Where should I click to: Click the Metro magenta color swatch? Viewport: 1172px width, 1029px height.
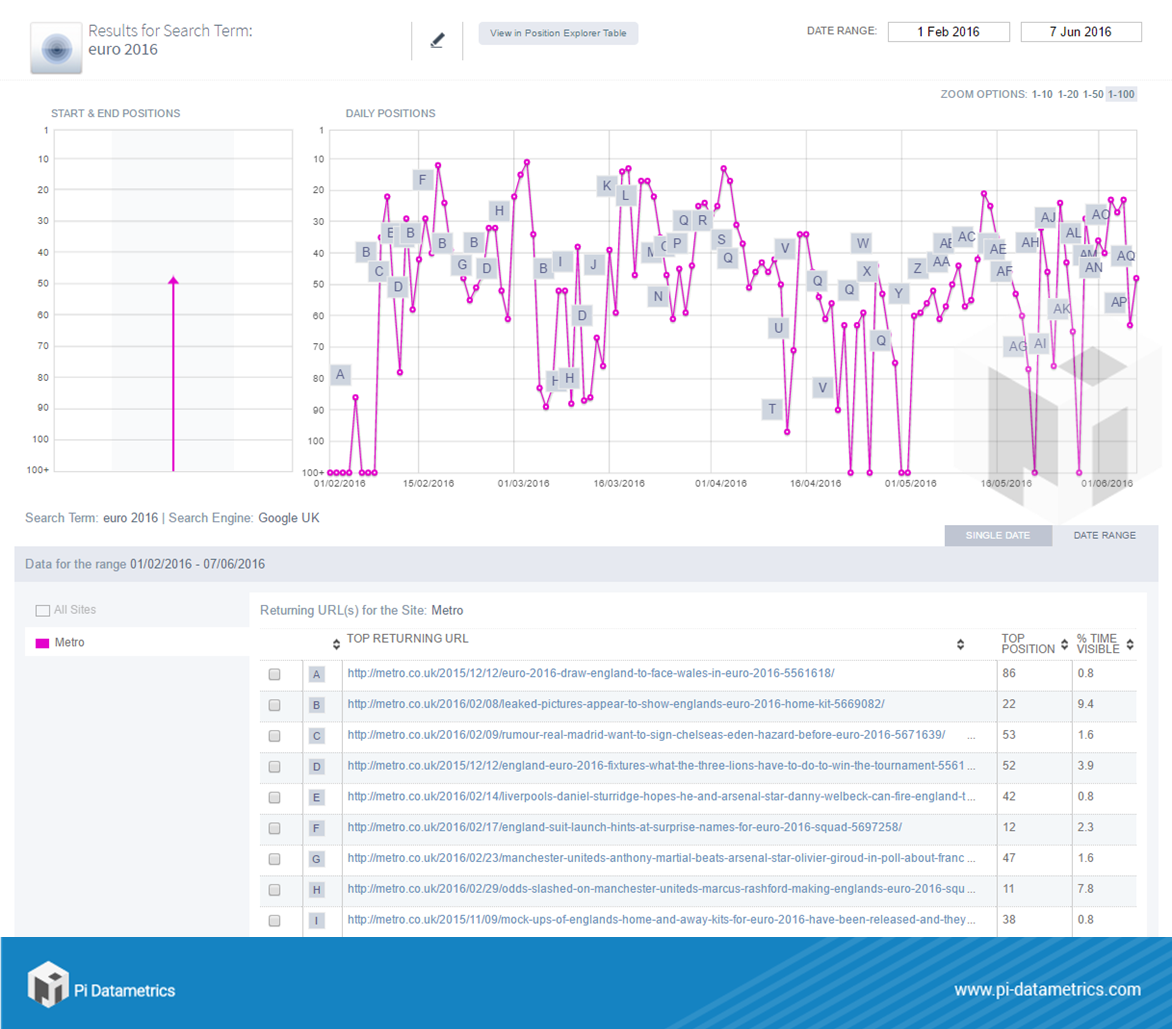pos(43,643)
